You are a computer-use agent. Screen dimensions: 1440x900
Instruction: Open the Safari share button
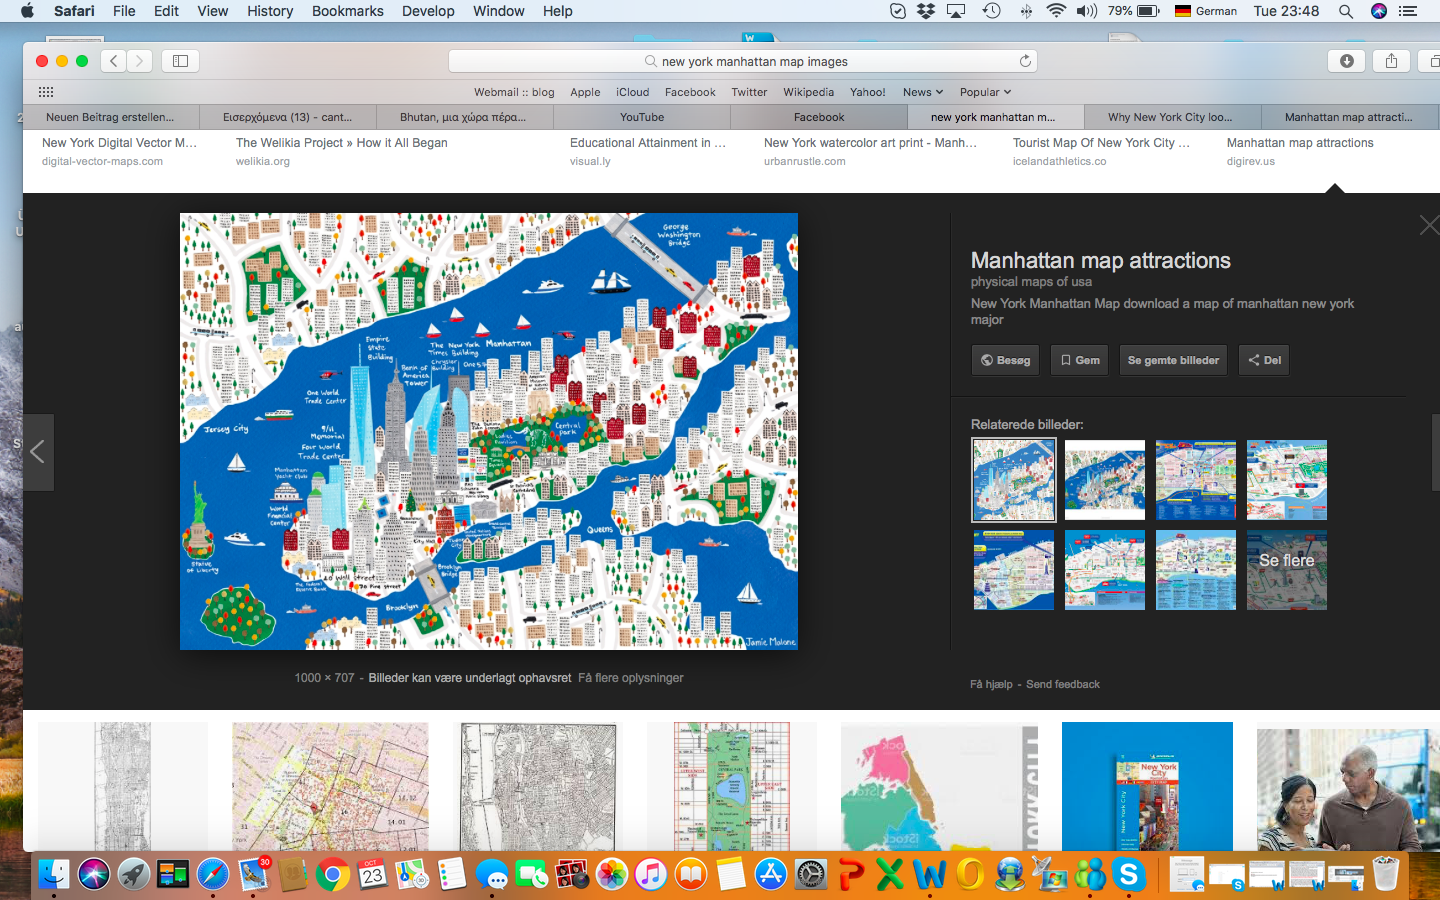click(x=1391, y=61)
